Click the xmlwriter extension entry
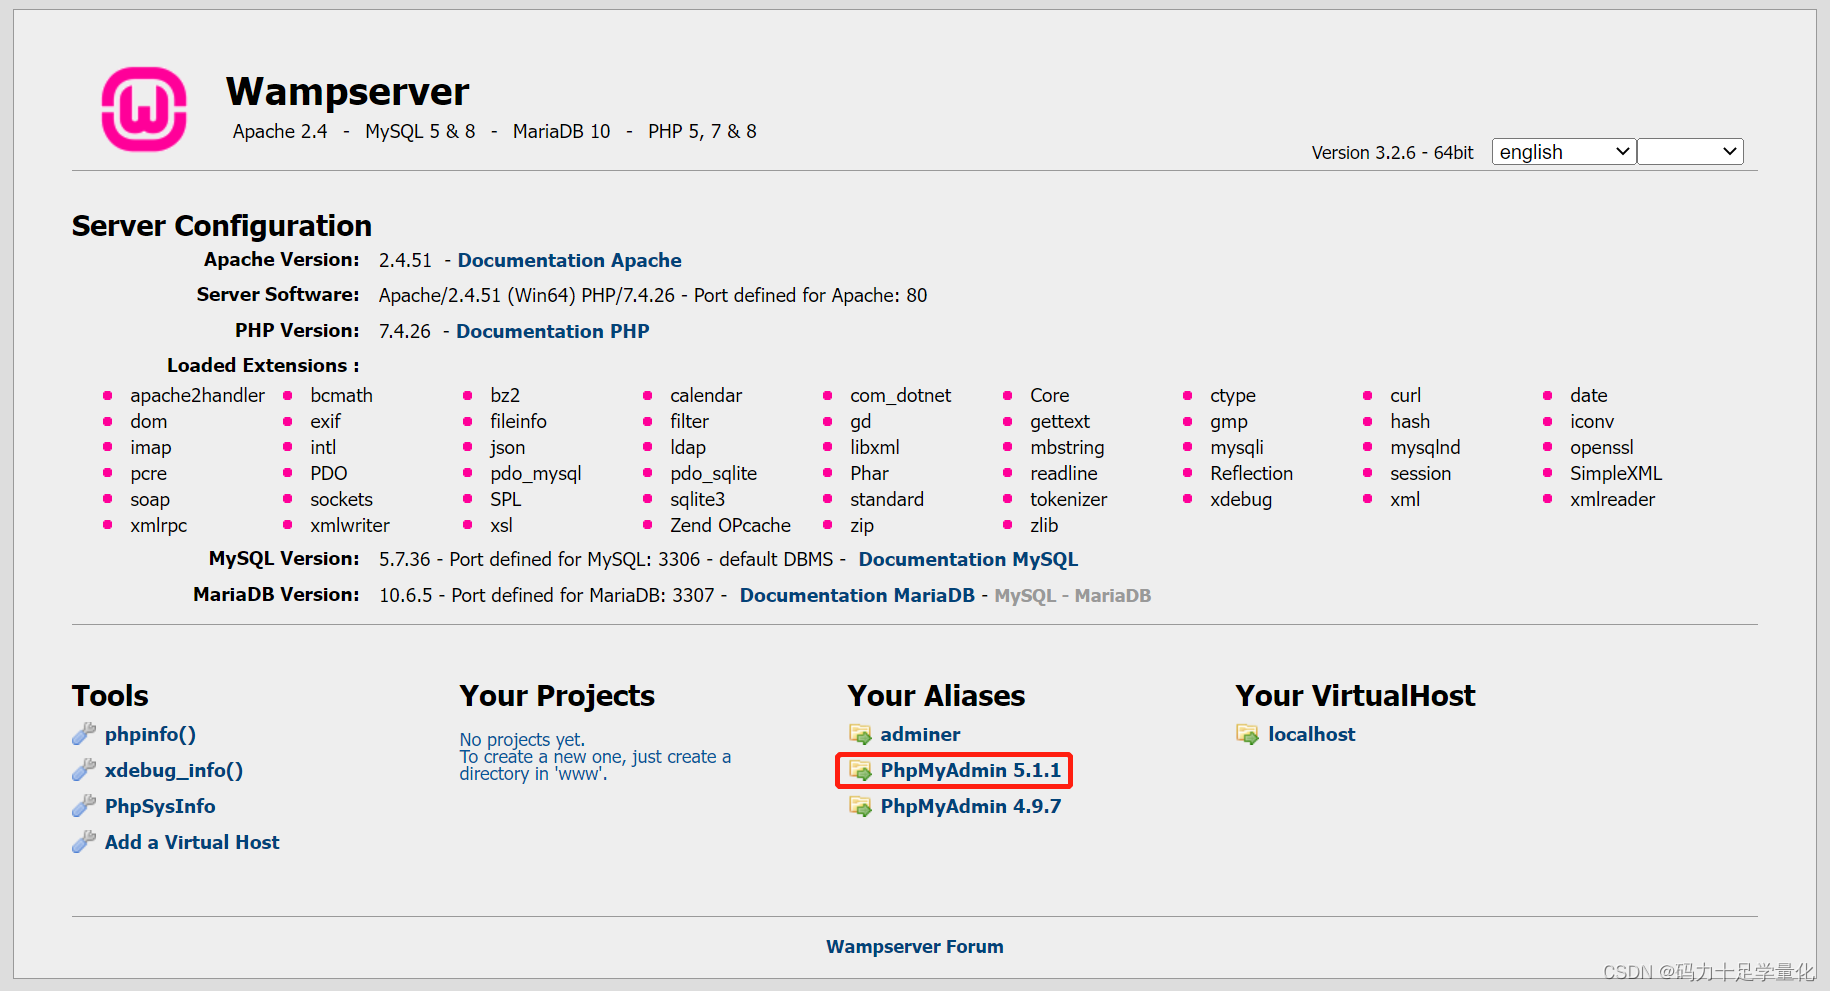This screenshot has width=1830, height=991. click(350, 525)
